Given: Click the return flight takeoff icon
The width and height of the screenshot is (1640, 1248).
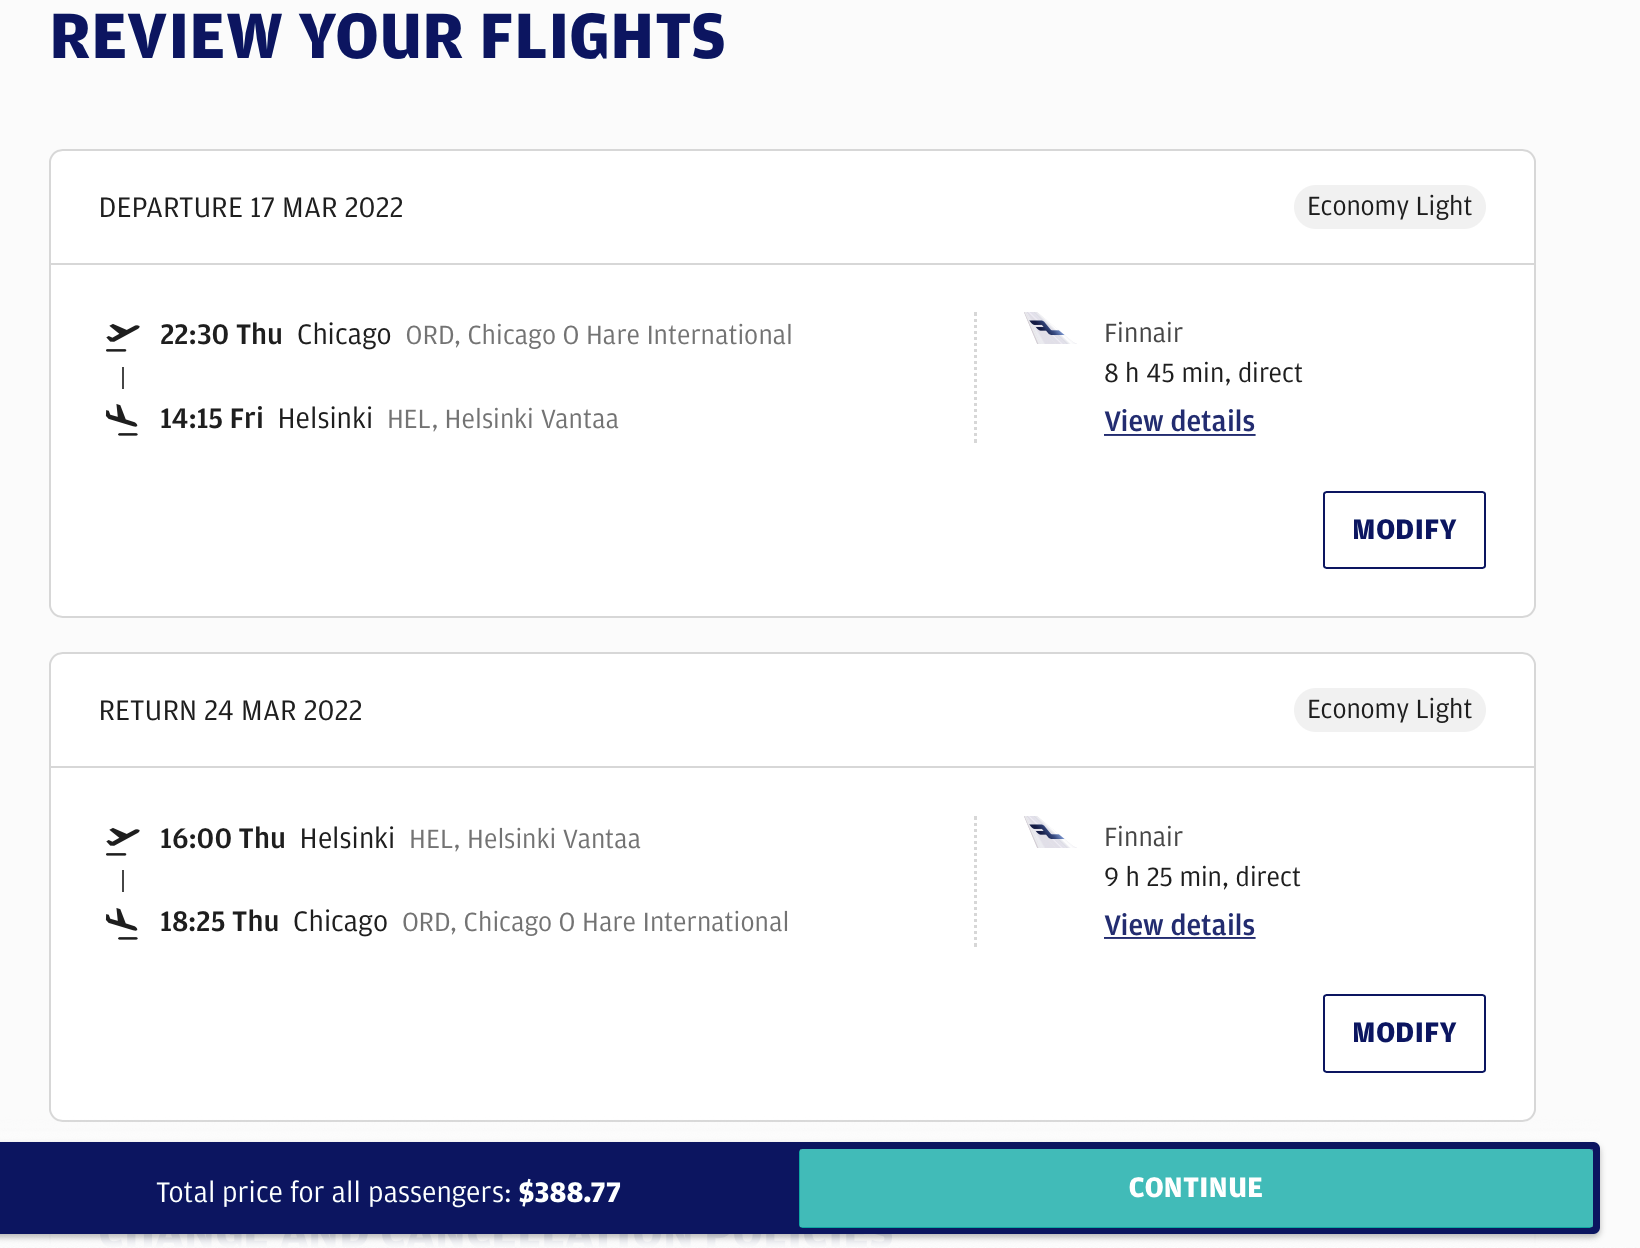Looking at the screenshot, I should point(122,840).
